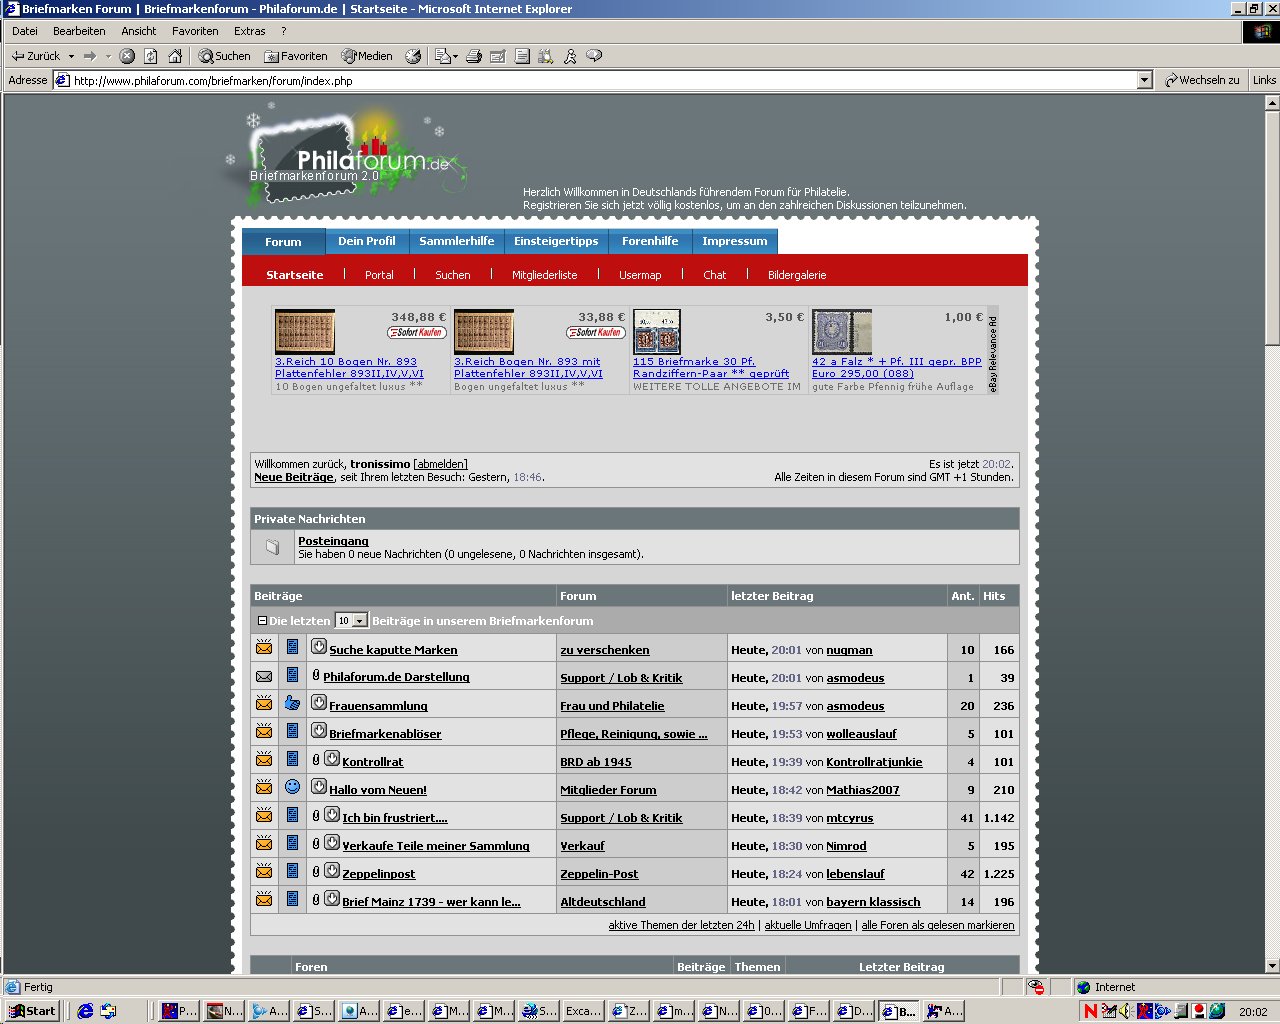Collapse the 'Die letzten Beiträge' section
The height and width of the screenshot is (1024, 1280).
(x=262, y=621)
